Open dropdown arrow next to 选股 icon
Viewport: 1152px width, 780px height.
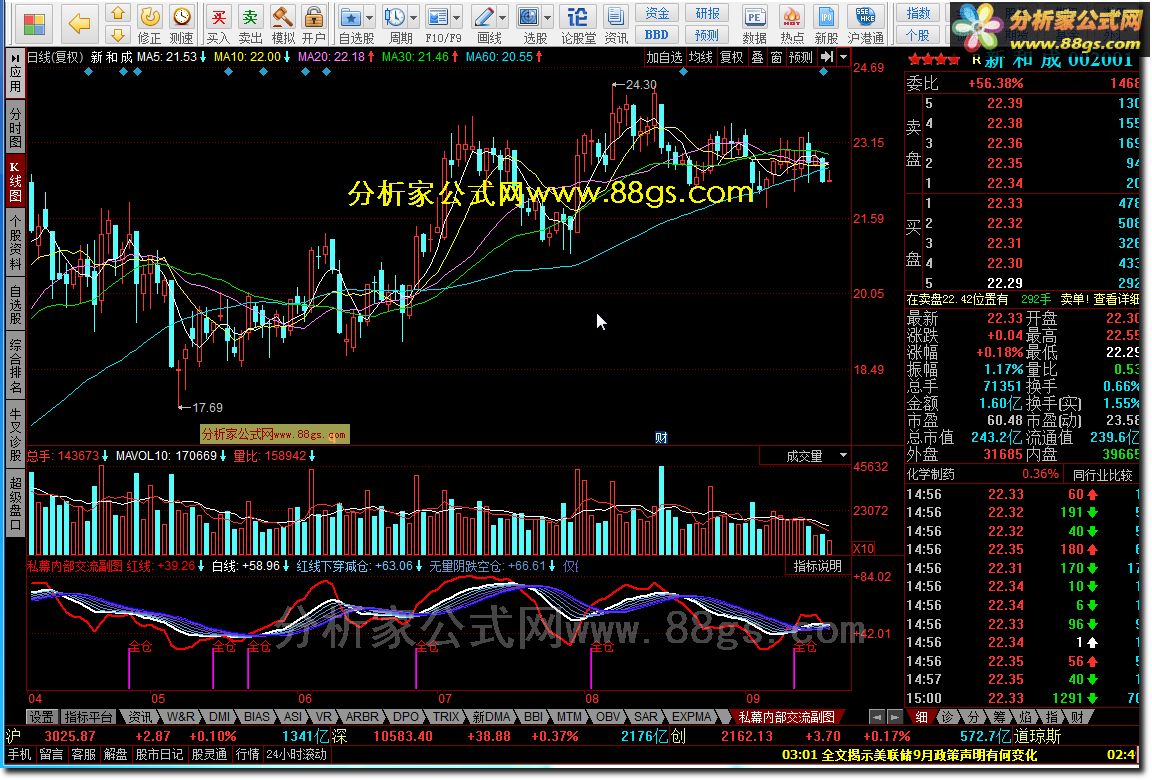pos(547,17)
